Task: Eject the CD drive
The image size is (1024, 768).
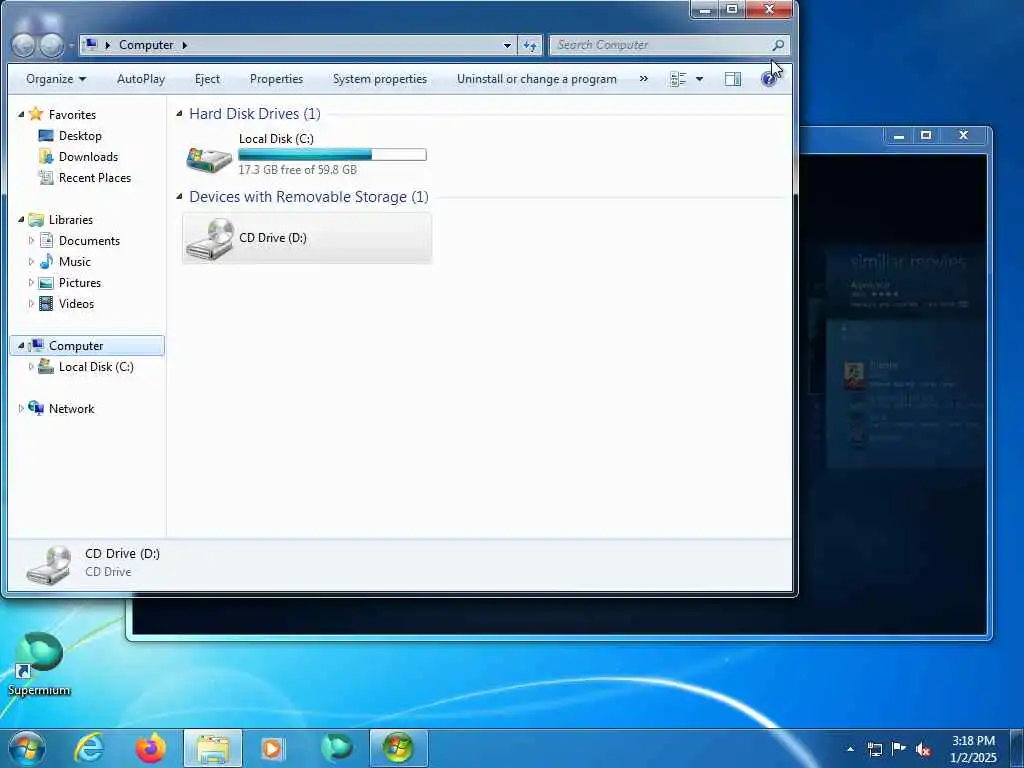Action: click(x=207, y=79)
